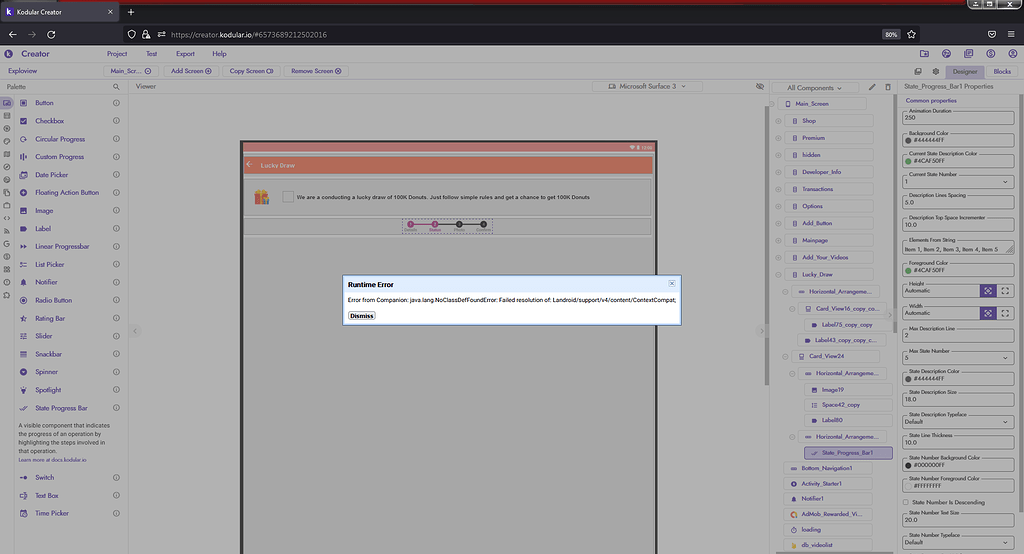Click search icon in Palette
The image size is (1024, 554).
[x=116, y=86]
